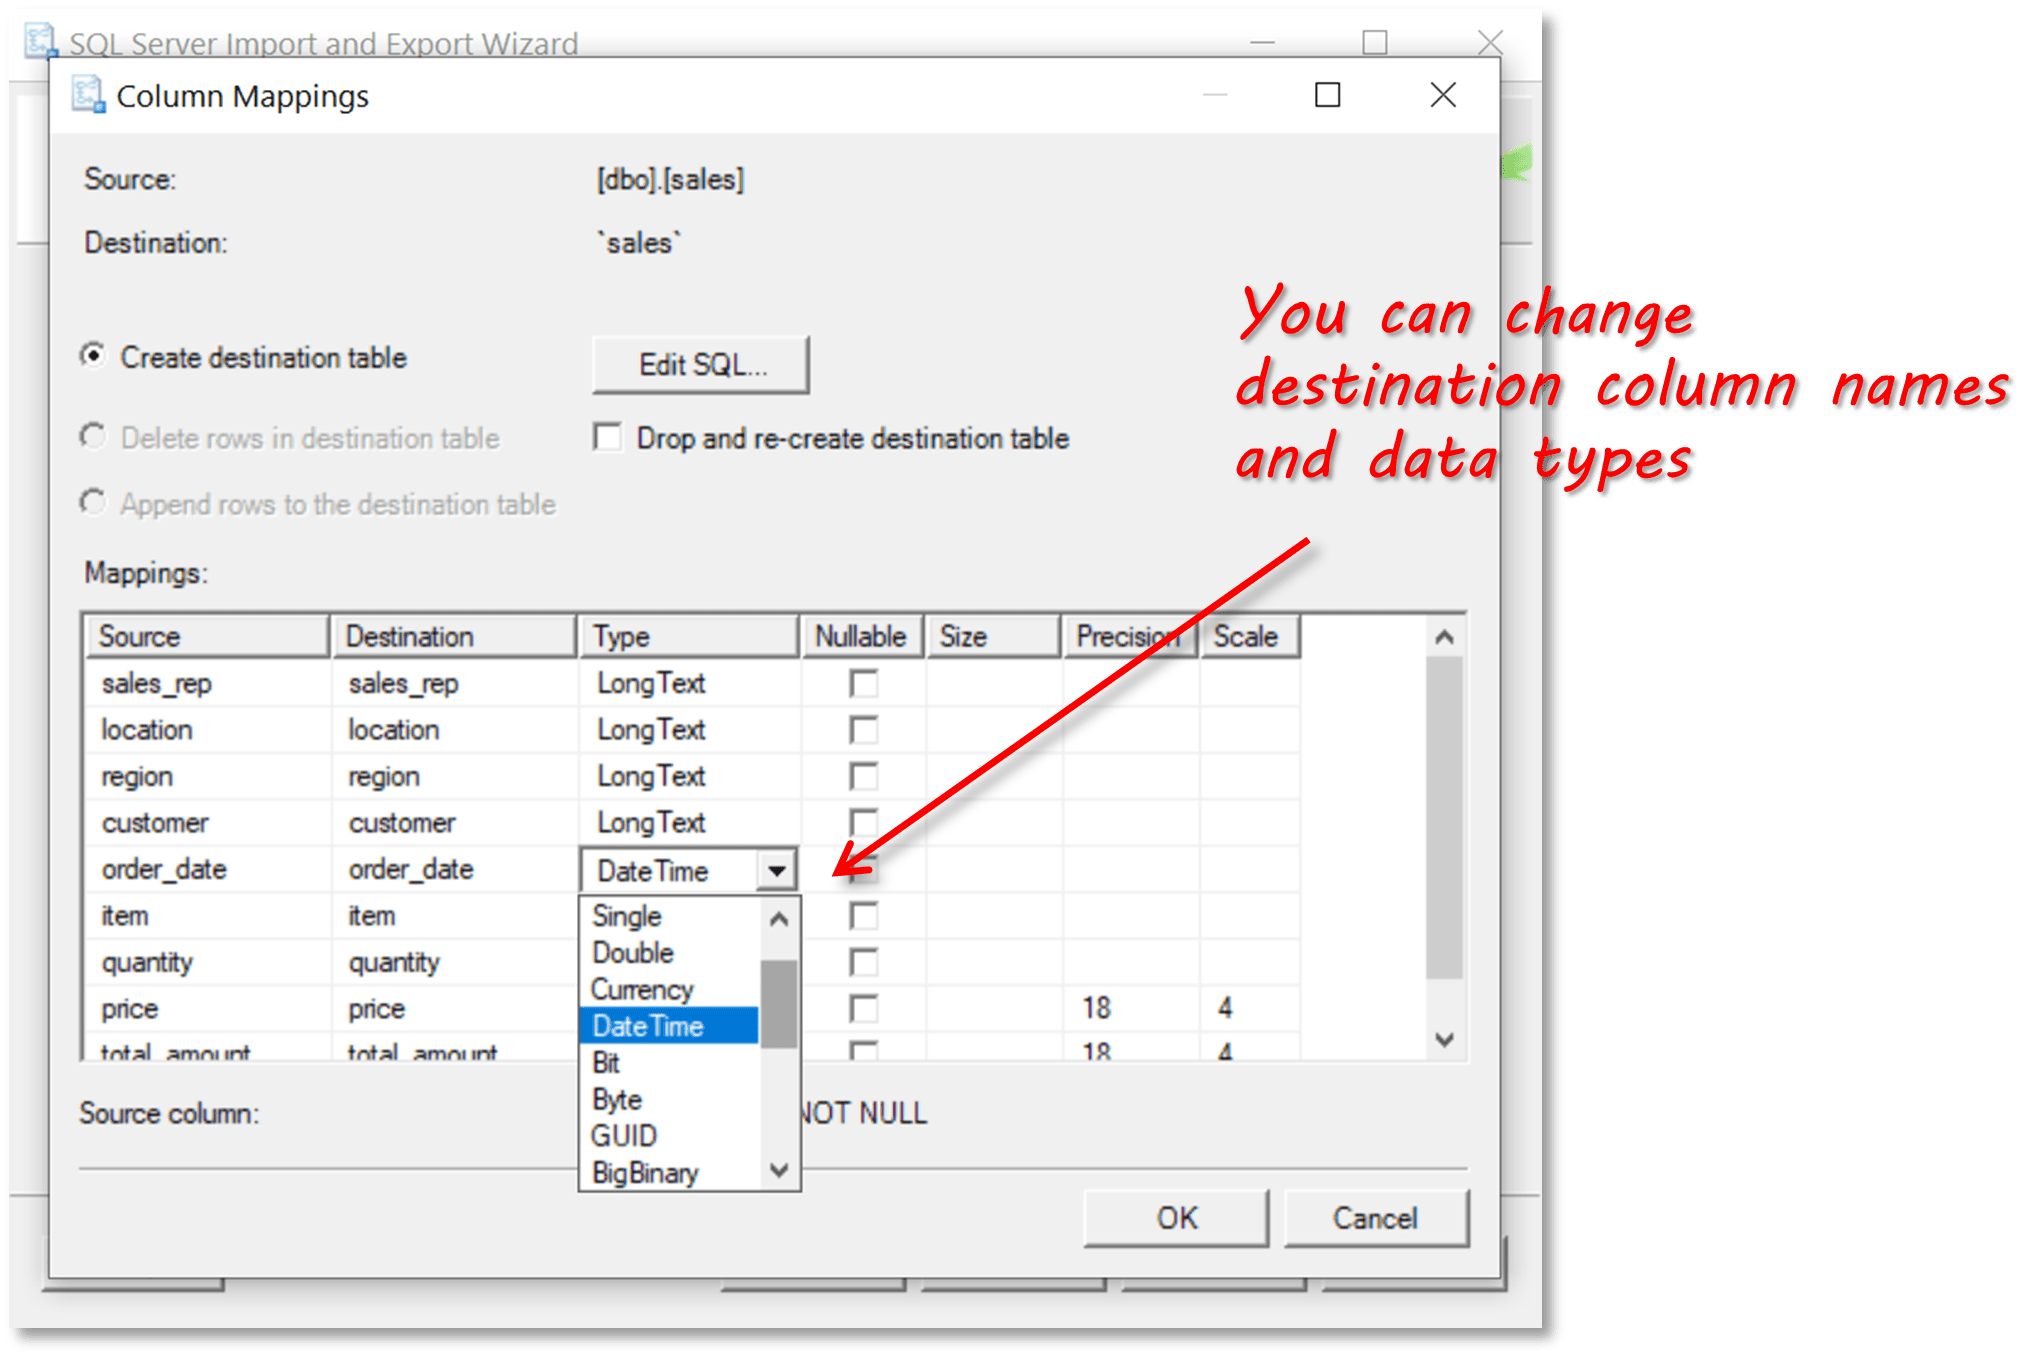Pick GUID from the type list
This screenshot has width=2044, height=1357.
tap(624, 1136)
